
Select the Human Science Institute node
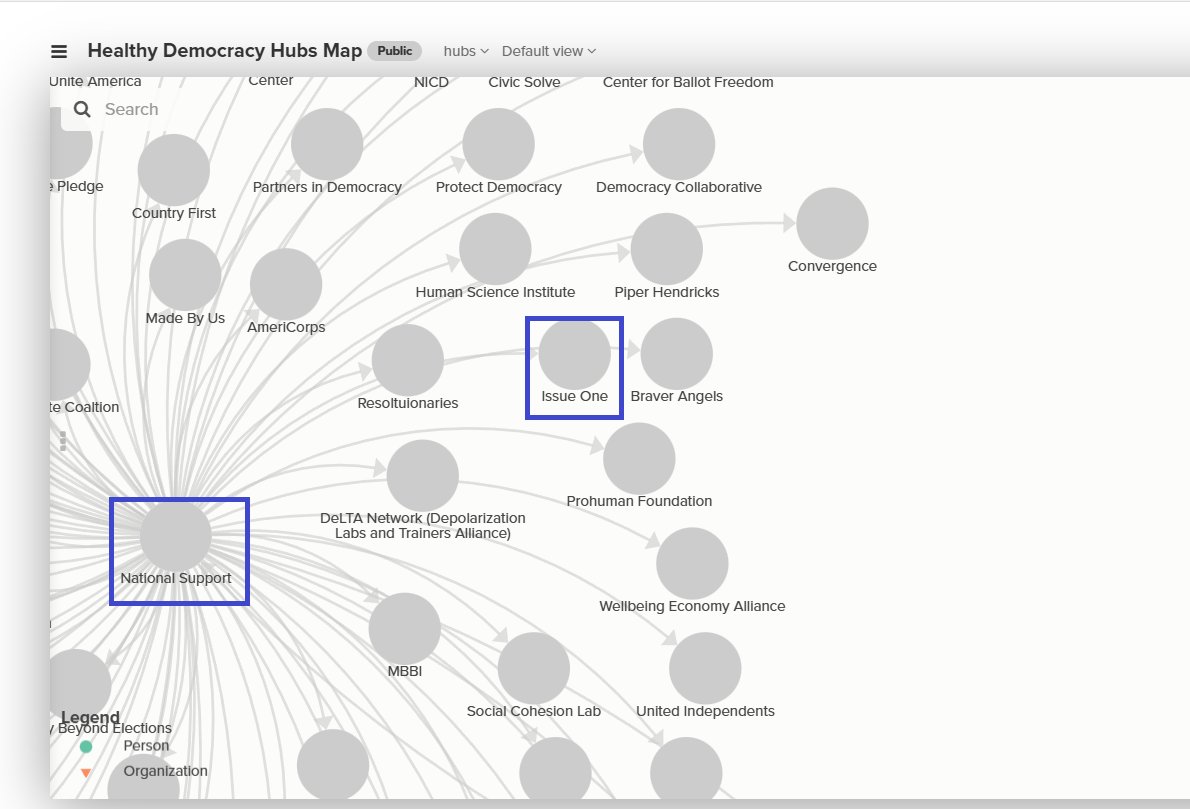coord(495,249)
